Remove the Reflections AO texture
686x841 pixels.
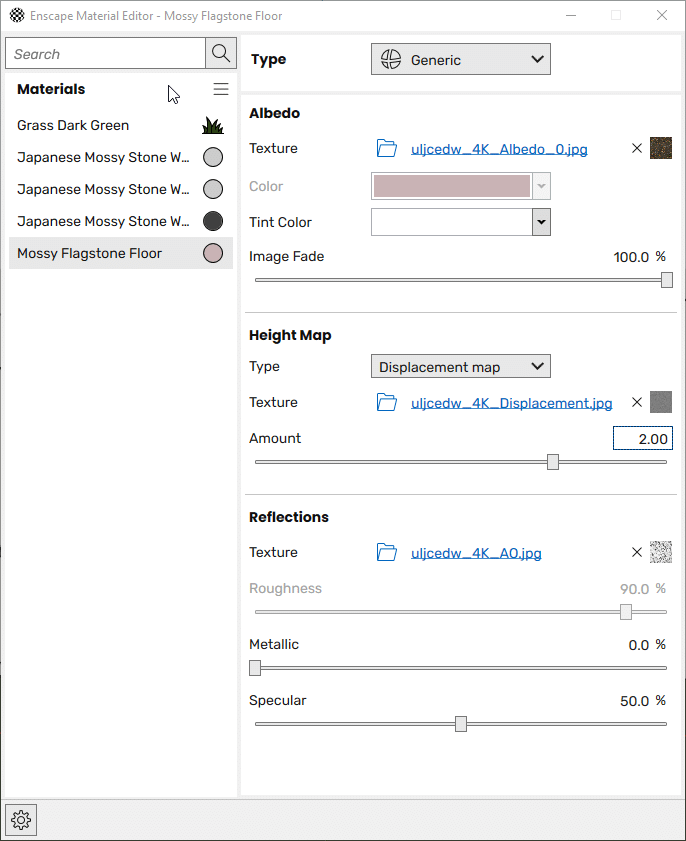637,553
